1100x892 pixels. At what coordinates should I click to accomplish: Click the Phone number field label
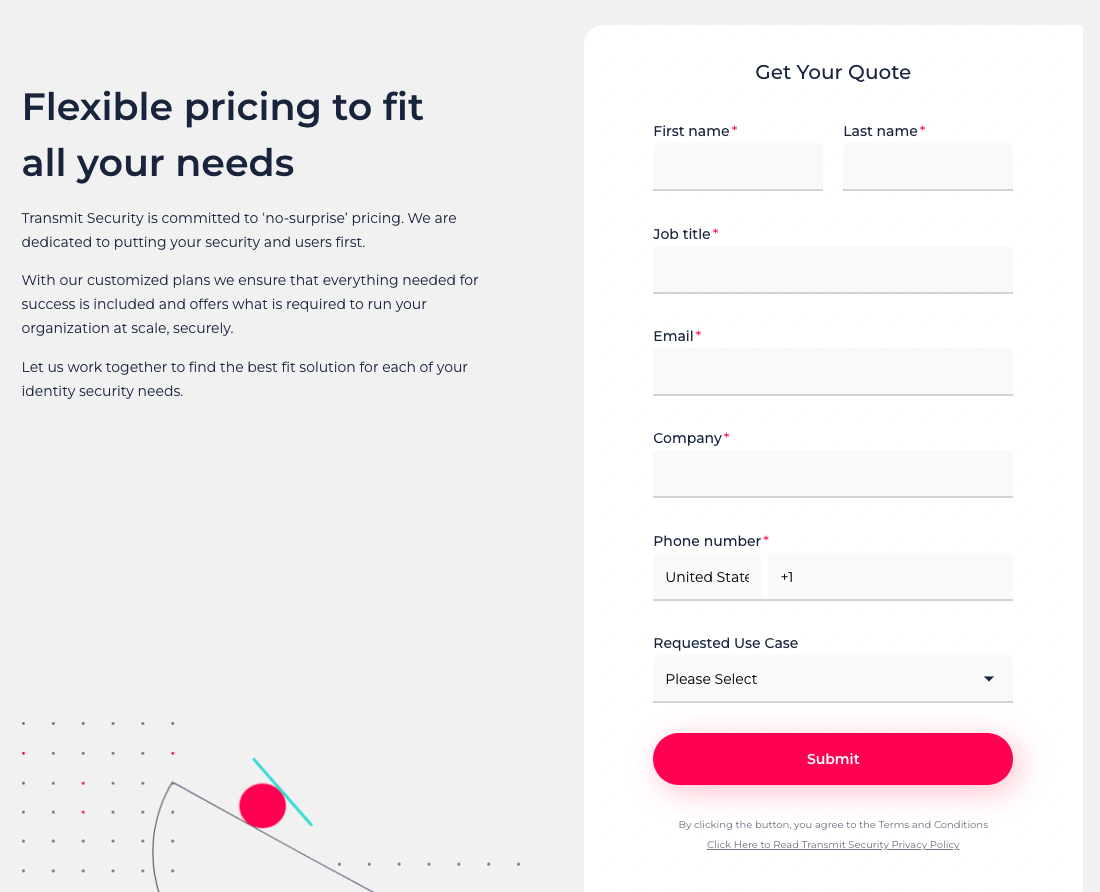(x=707, y=541)
